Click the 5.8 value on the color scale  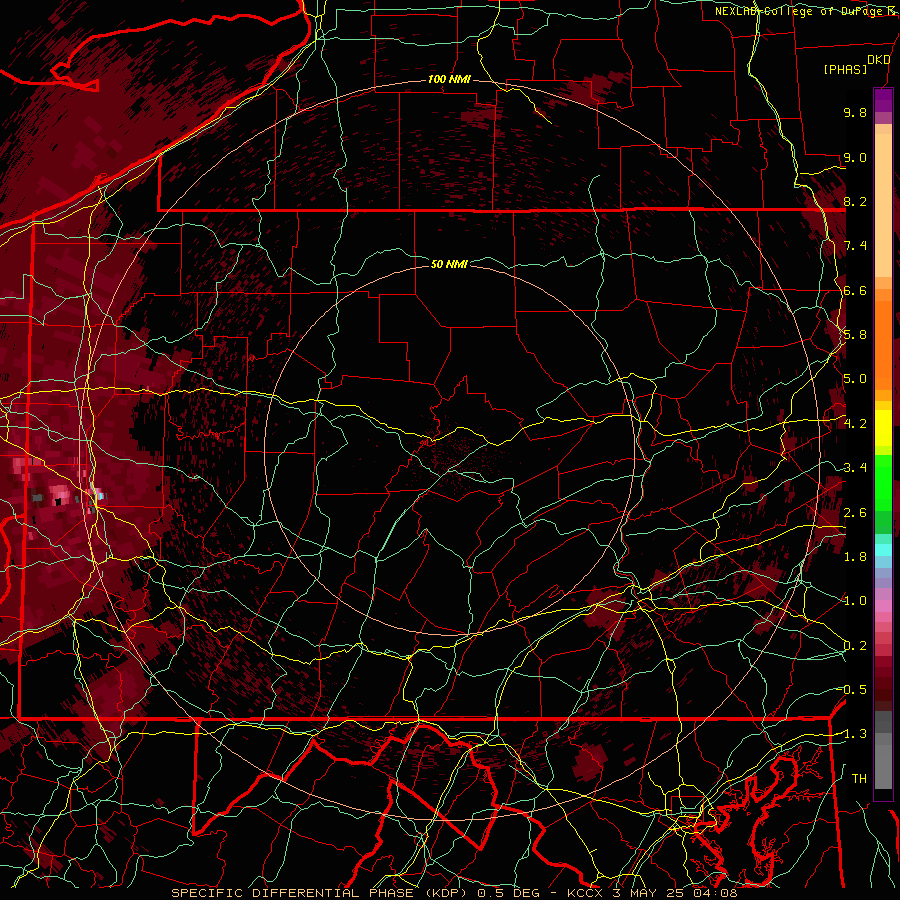tap(855, 335)
